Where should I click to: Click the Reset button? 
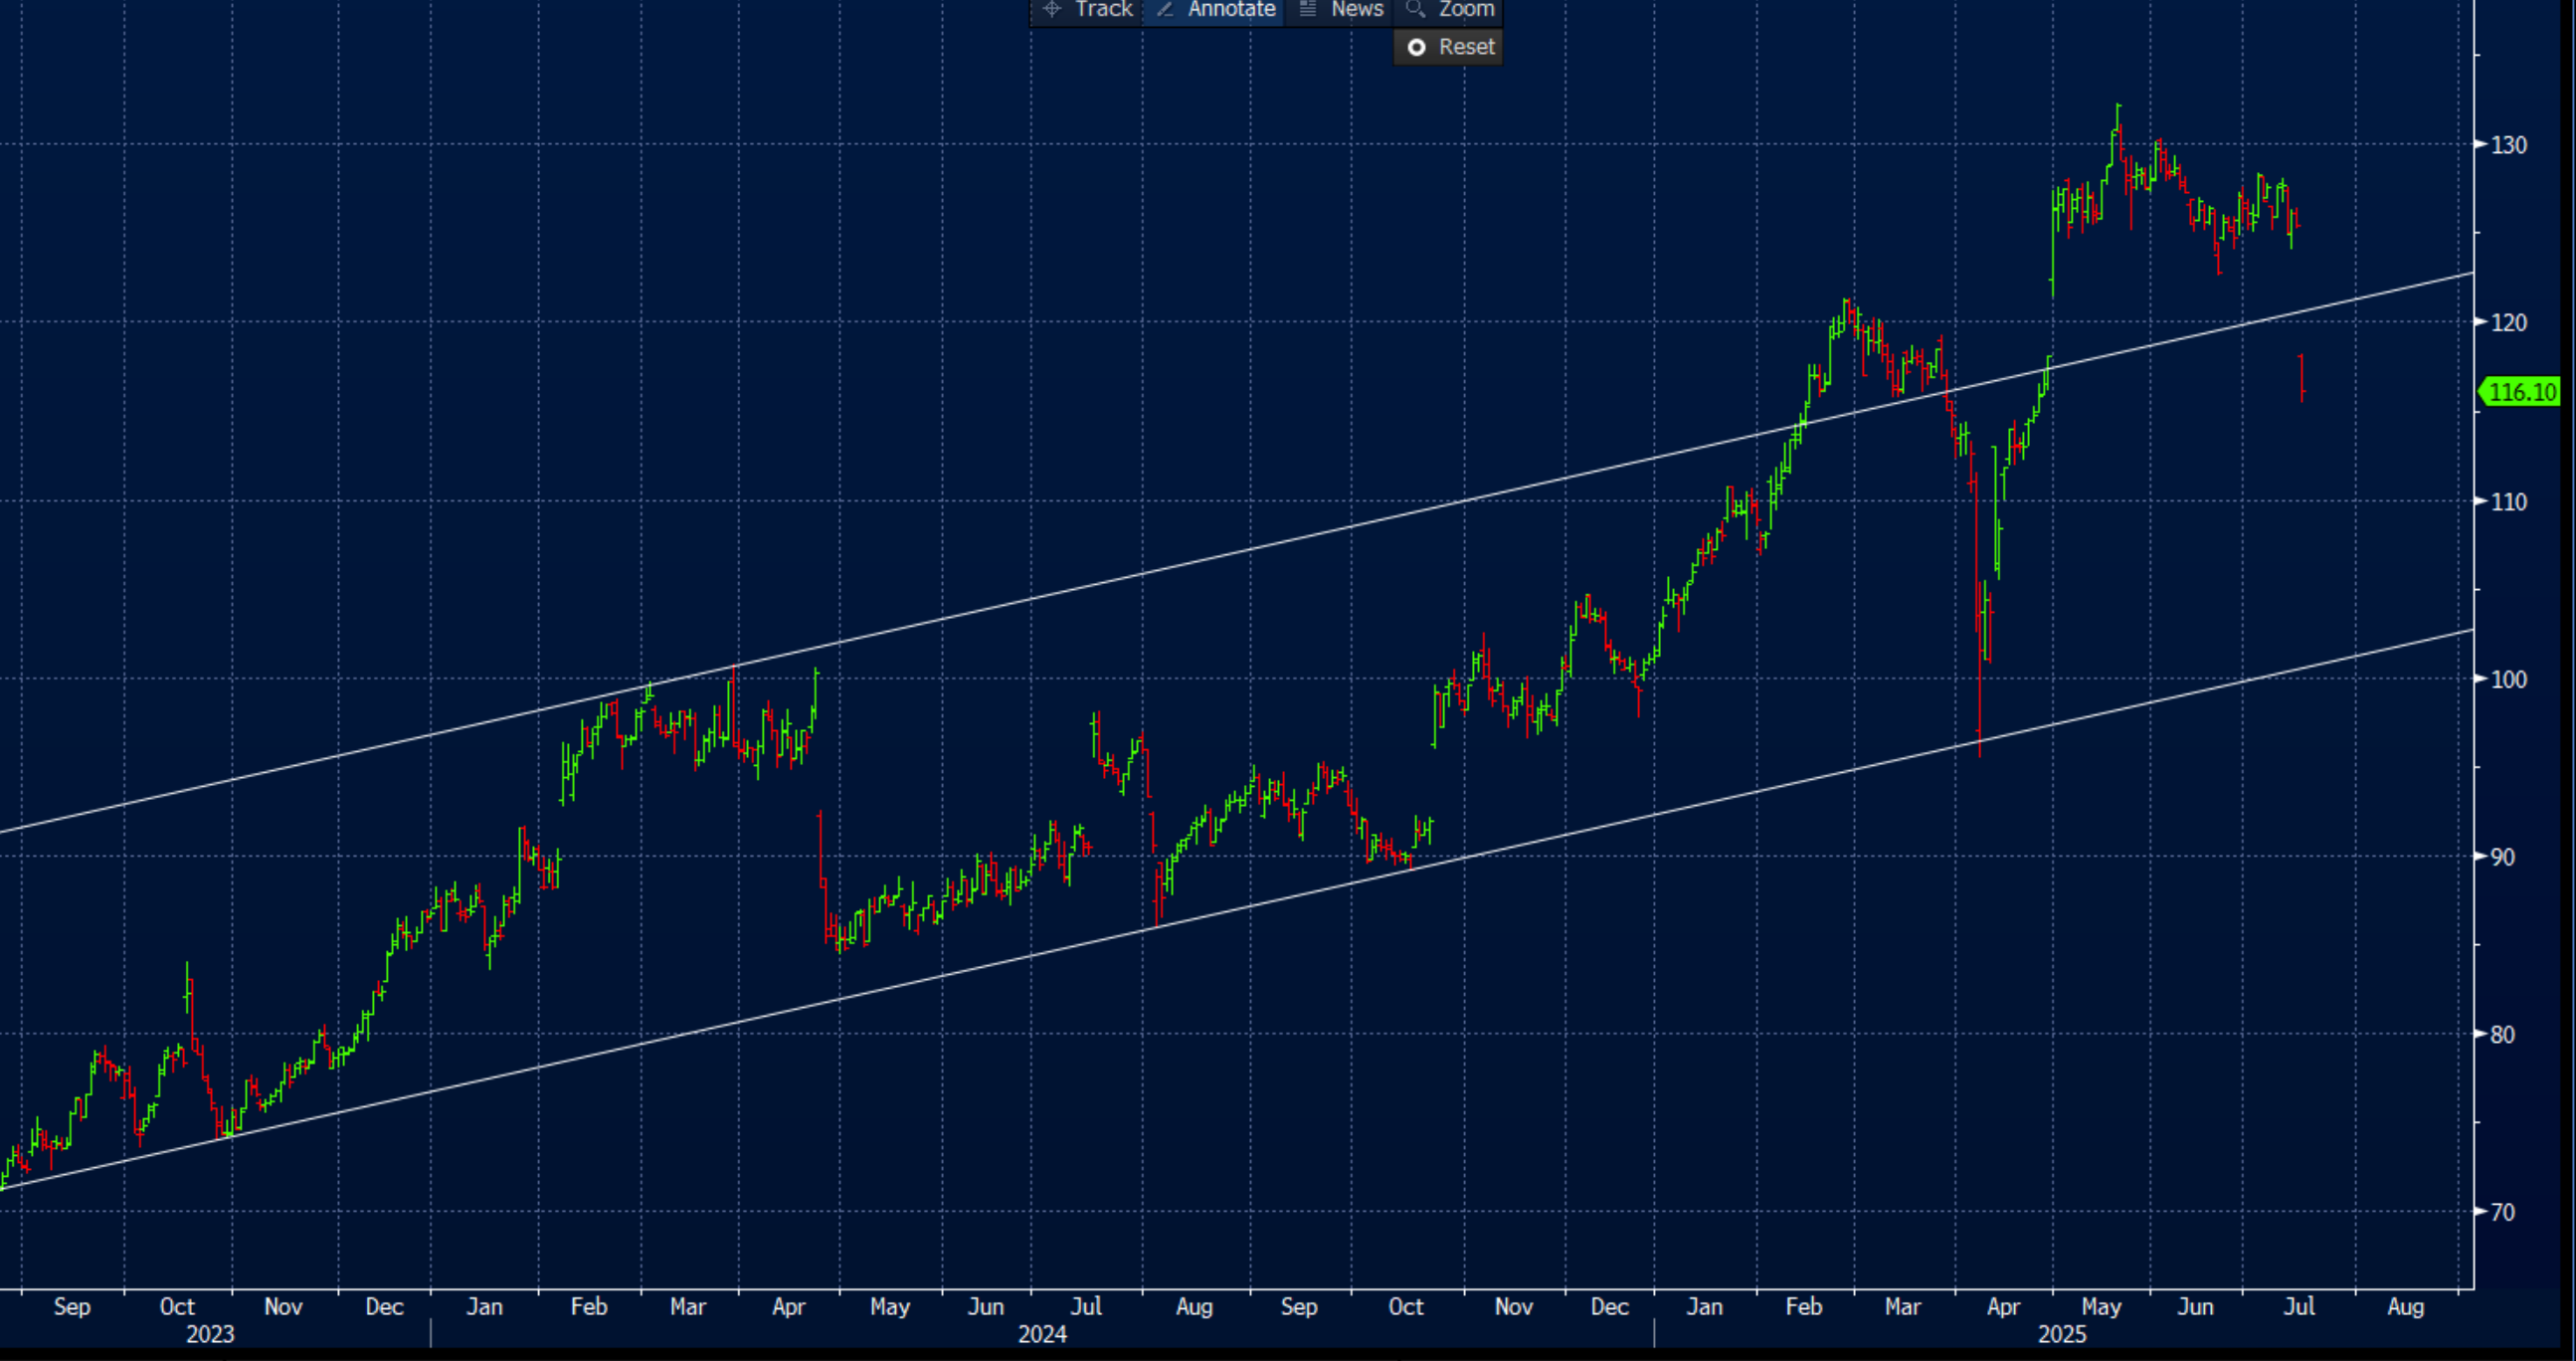point(1449,47)
